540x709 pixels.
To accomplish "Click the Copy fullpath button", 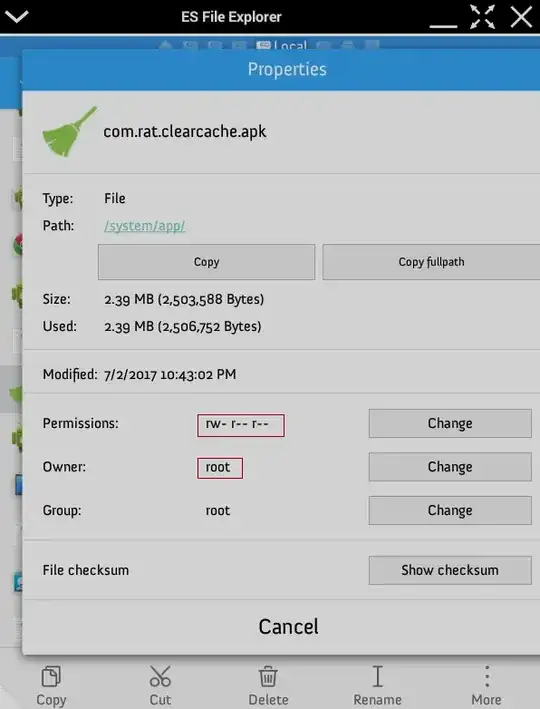I will [431, 262].
